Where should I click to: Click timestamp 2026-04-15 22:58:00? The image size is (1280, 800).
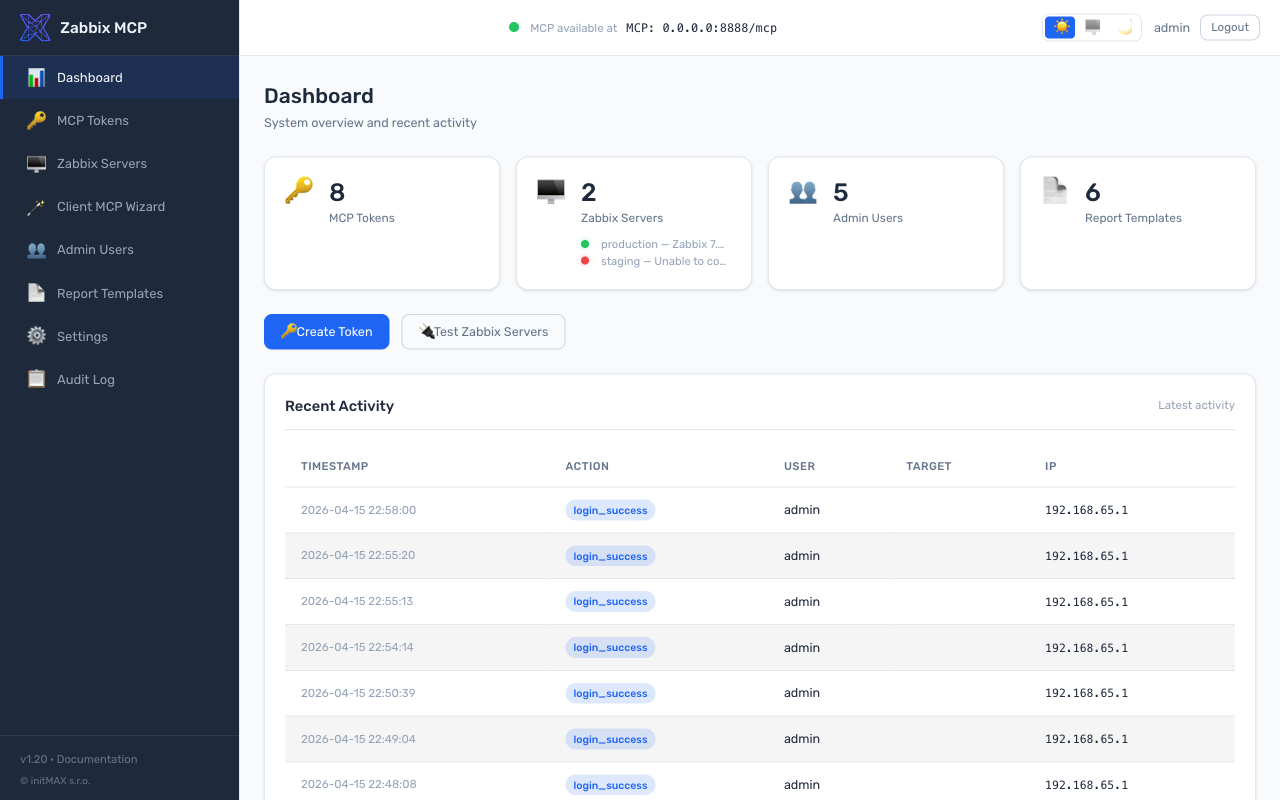click(358, 510)
